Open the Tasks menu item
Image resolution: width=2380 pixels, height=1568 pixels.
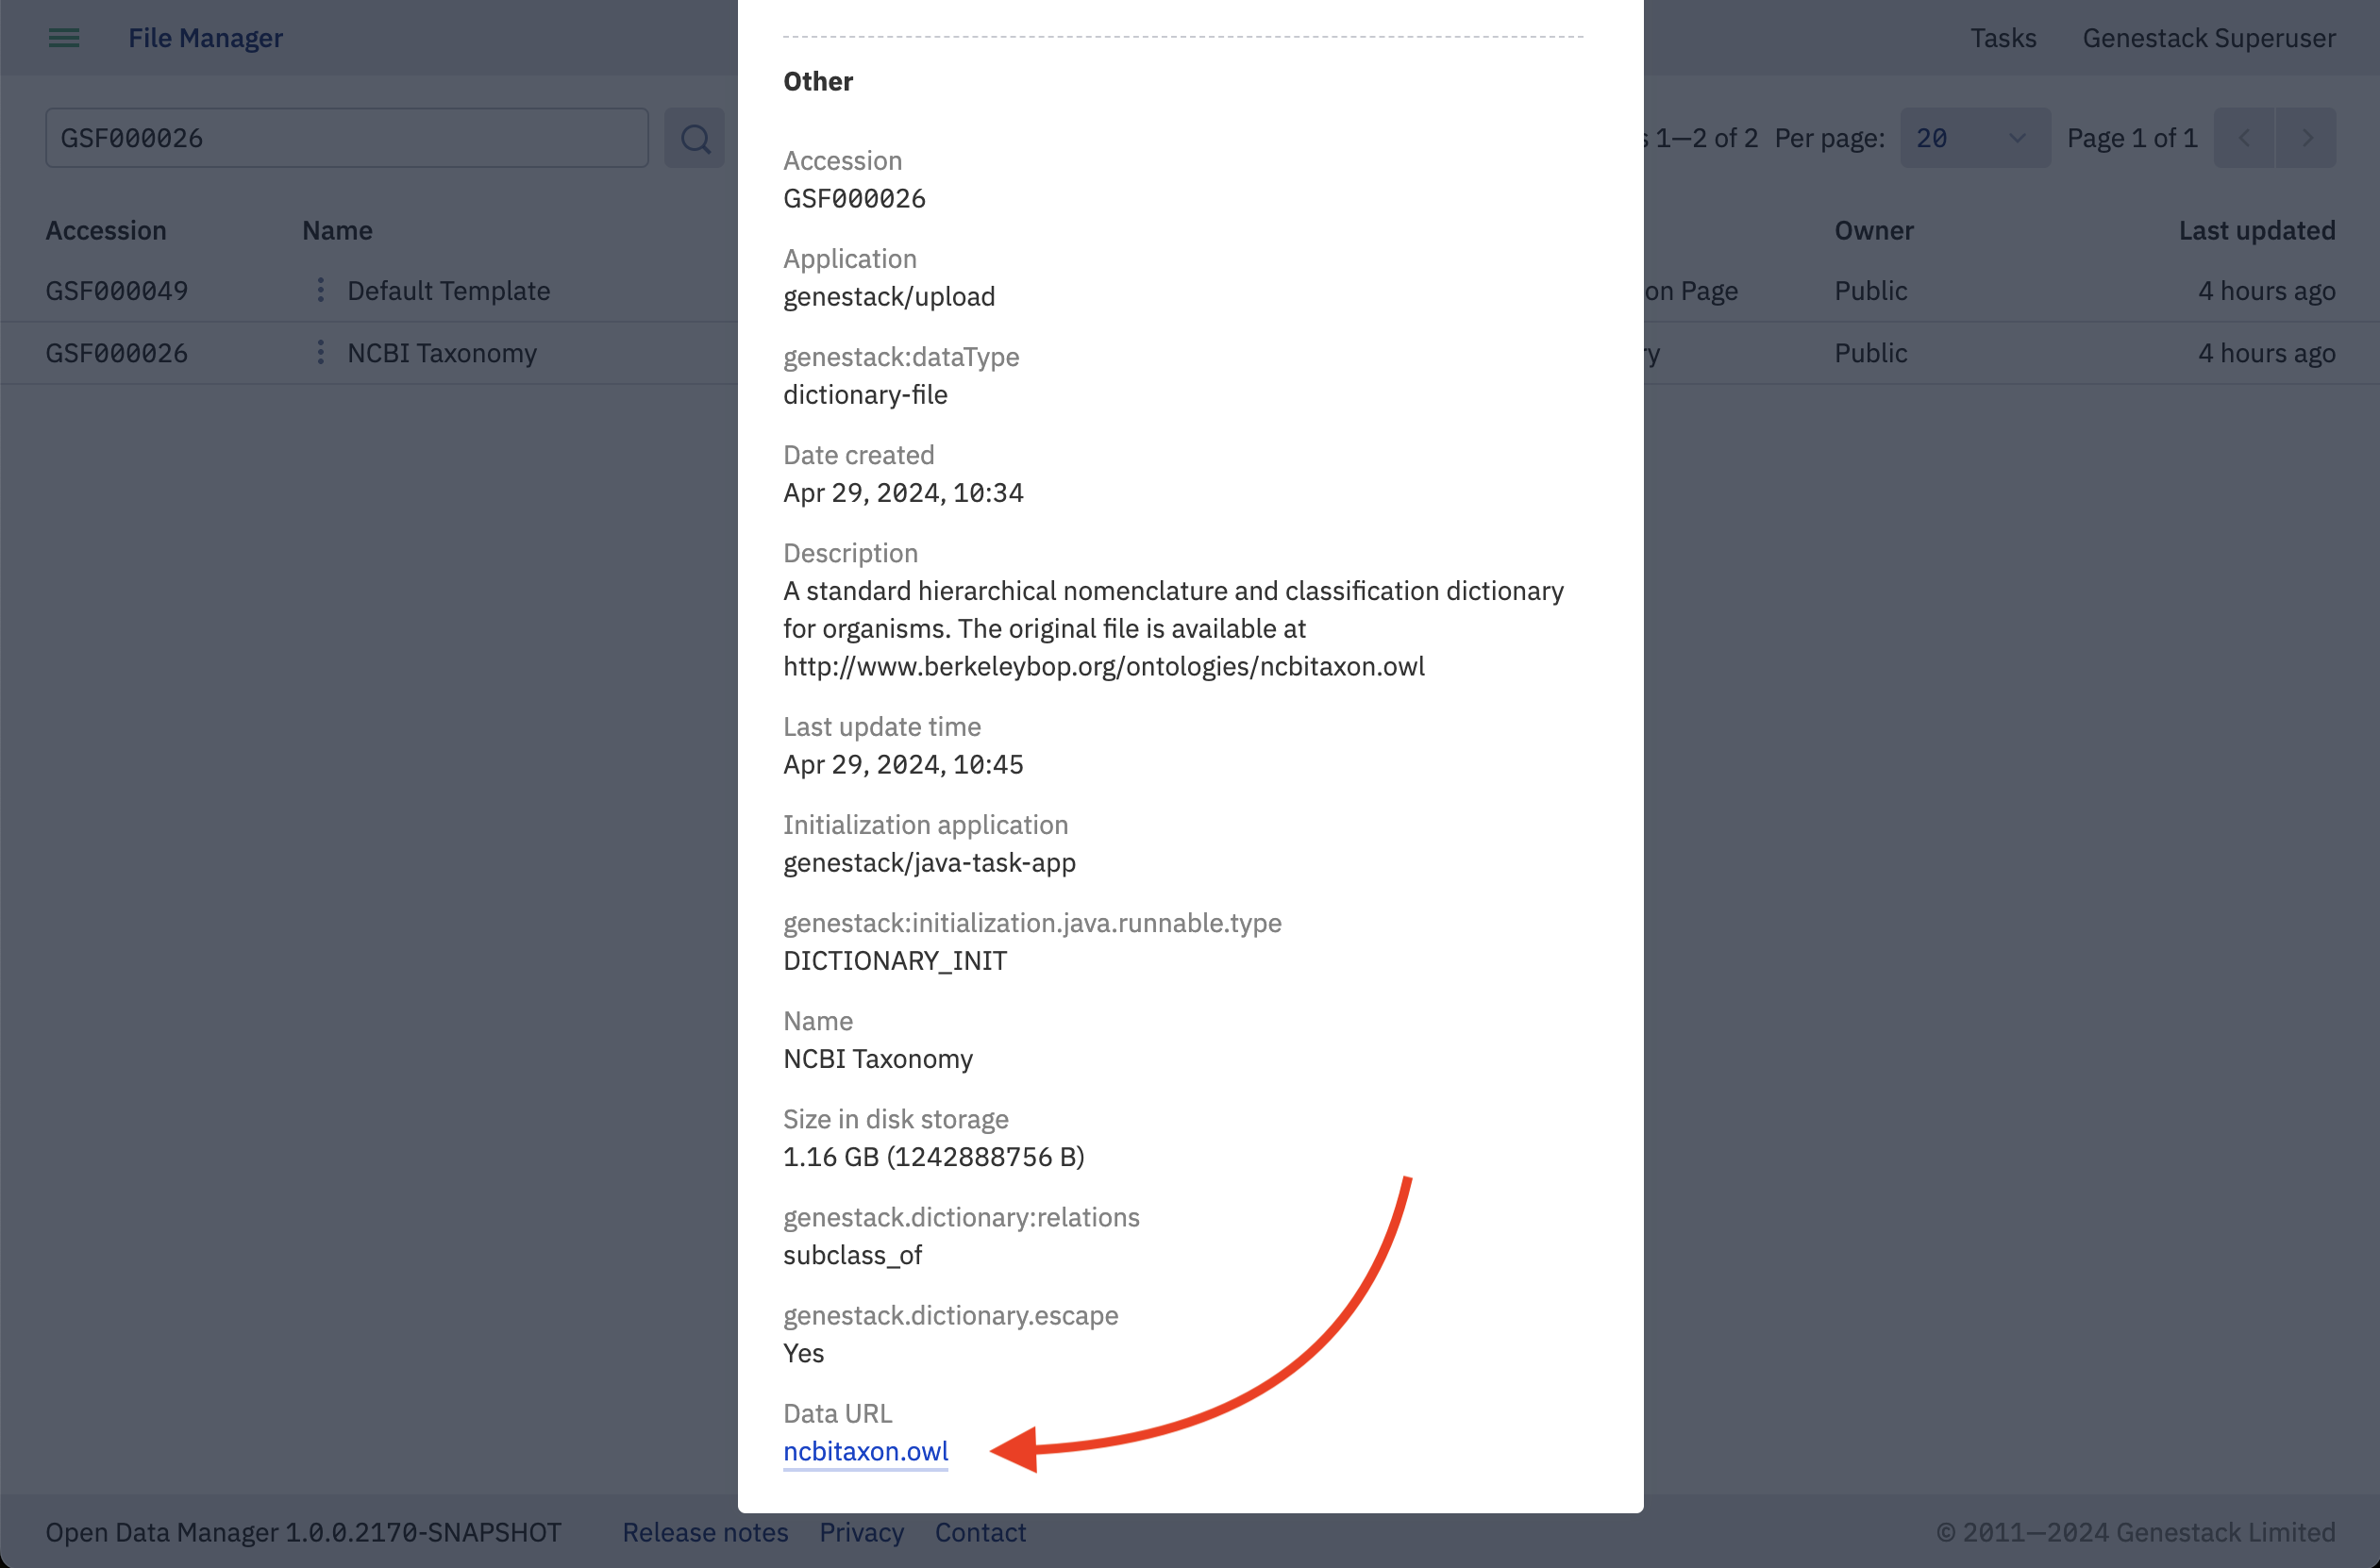point(2003,38)
